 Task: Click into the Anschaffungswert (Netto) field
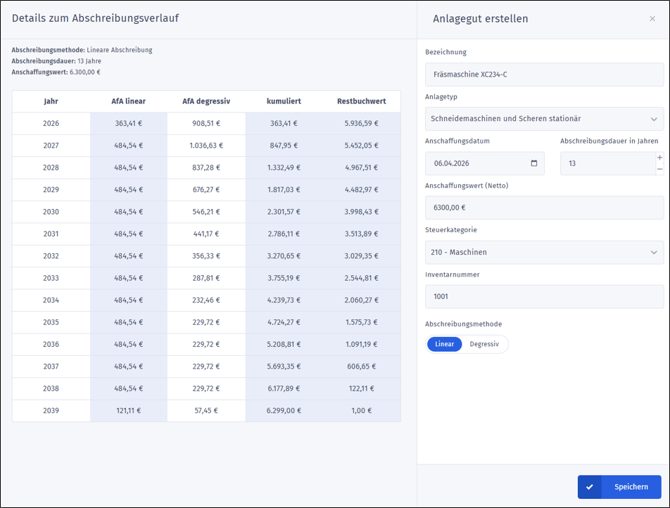click(x=543, y=208)
